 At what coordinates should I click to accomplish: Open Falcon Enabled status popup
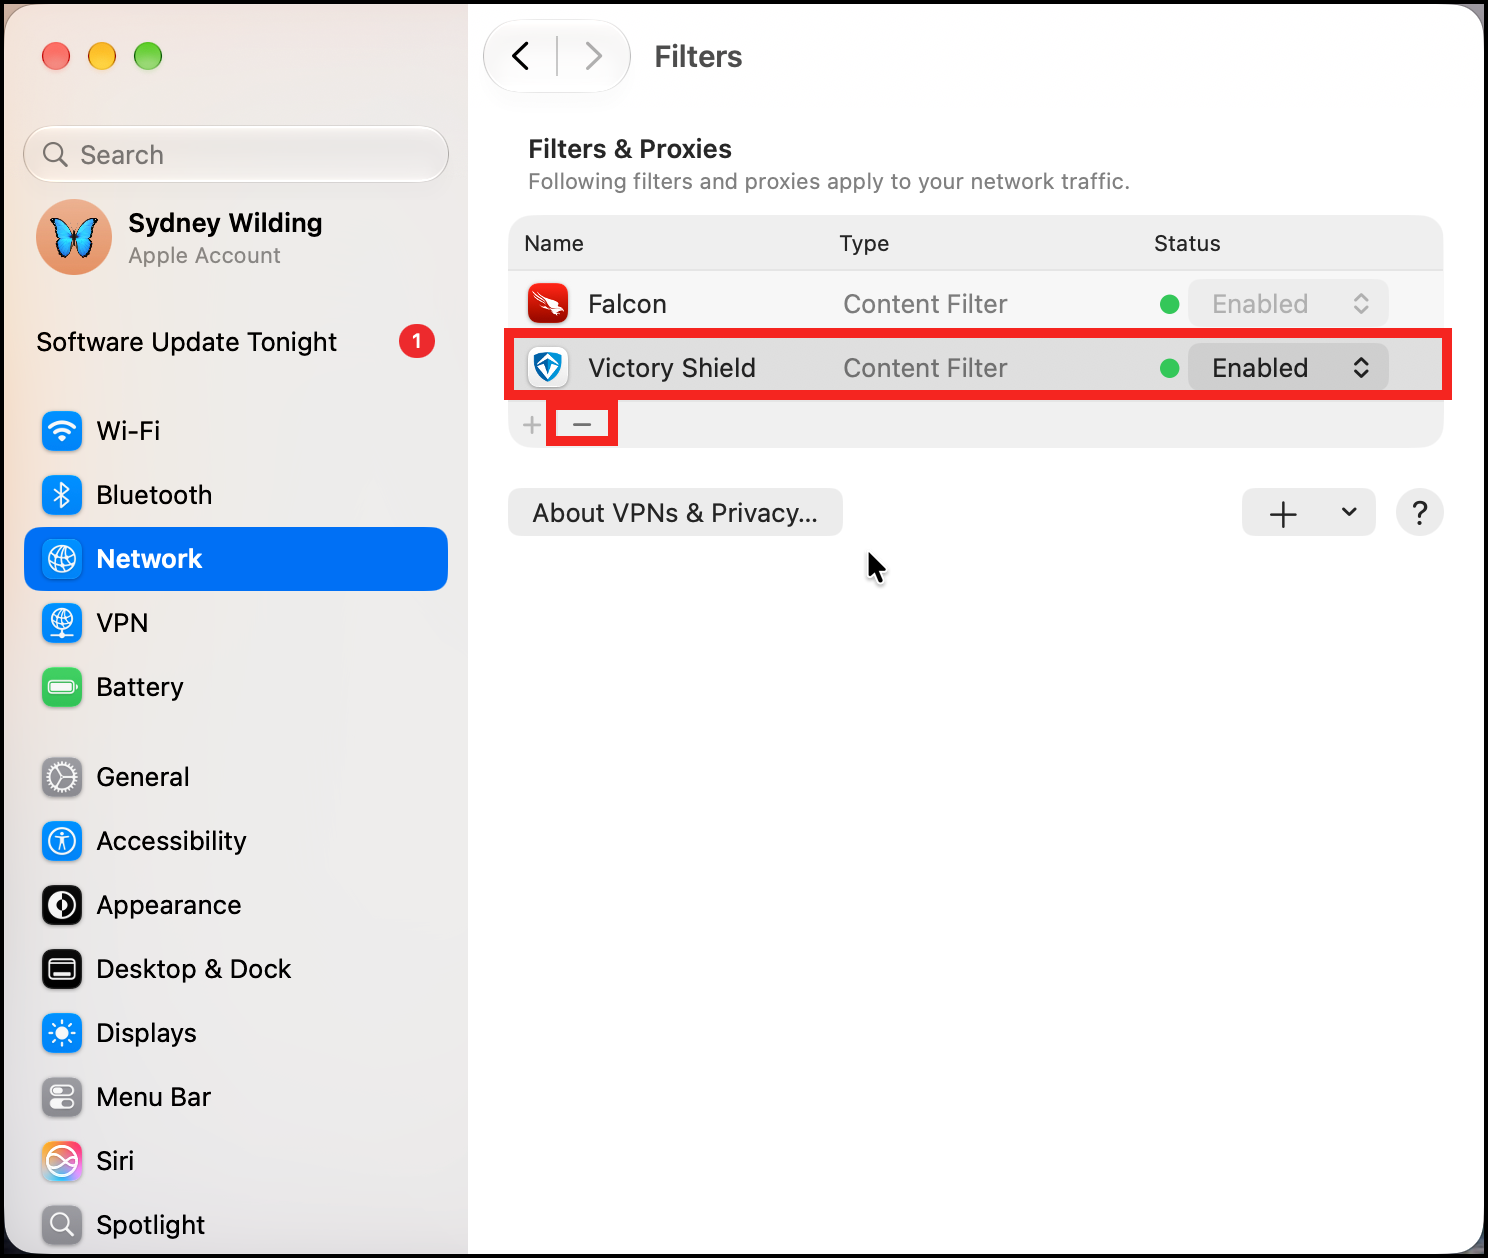pos(1288,304)
